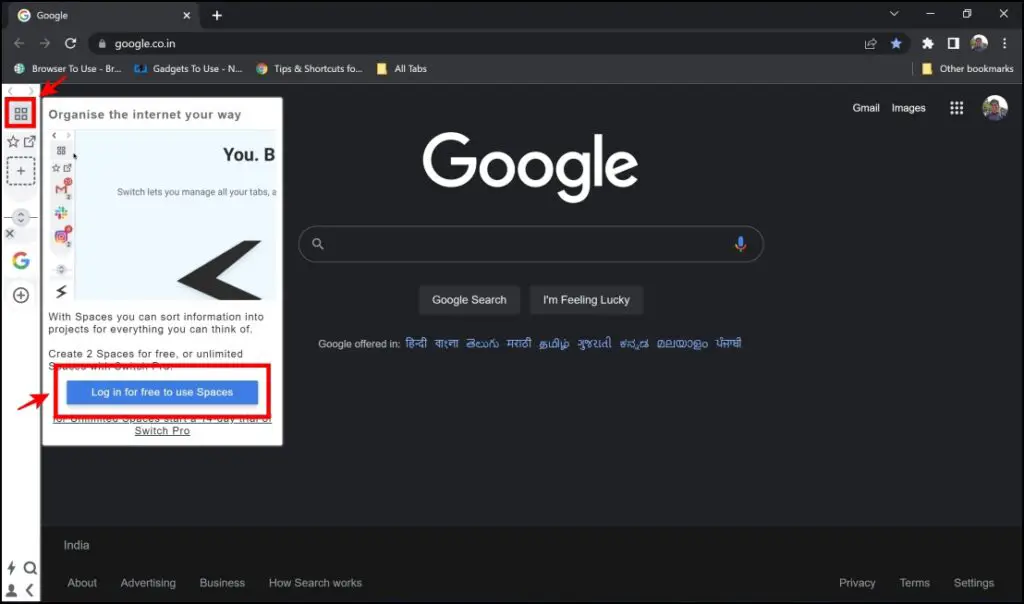
Task: Click Log in for free to use Spaces
Action: [x=162, y=393]
